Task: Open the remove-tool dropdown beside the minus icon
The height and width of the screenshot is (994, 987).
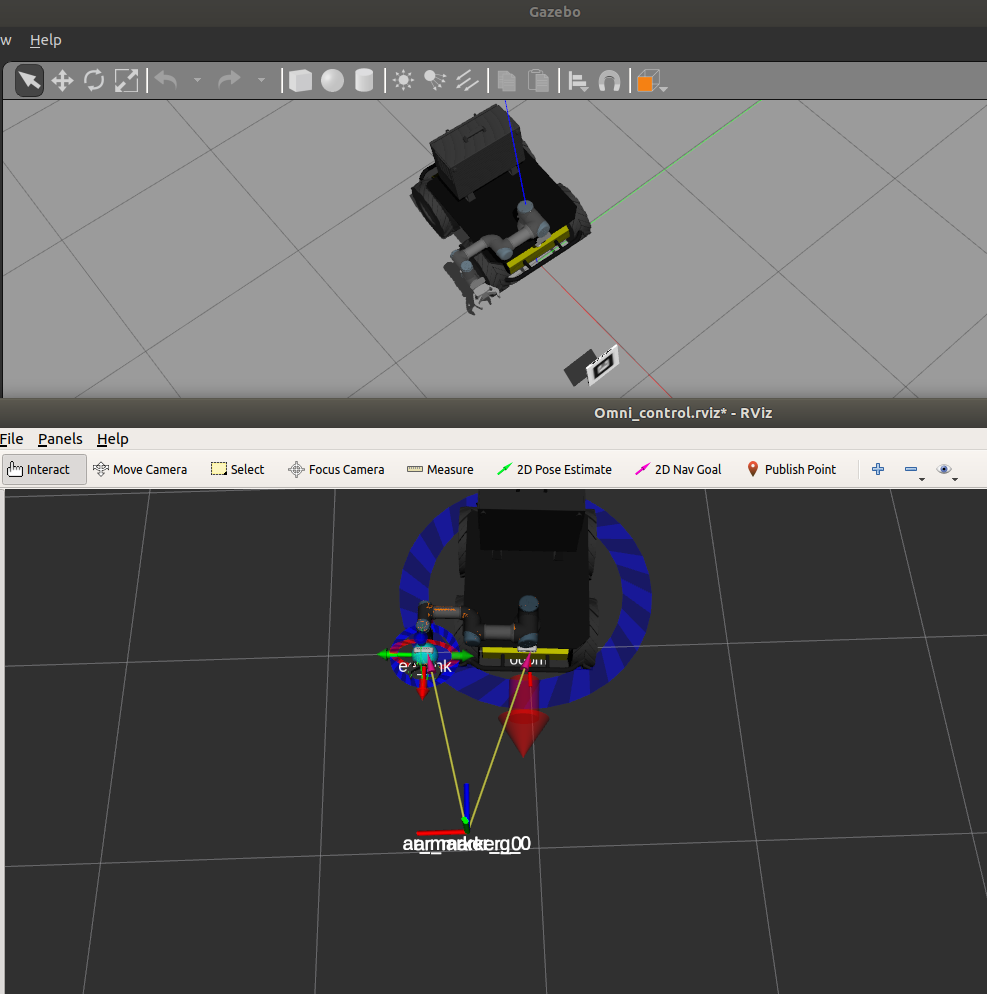Action: point(922,479)
